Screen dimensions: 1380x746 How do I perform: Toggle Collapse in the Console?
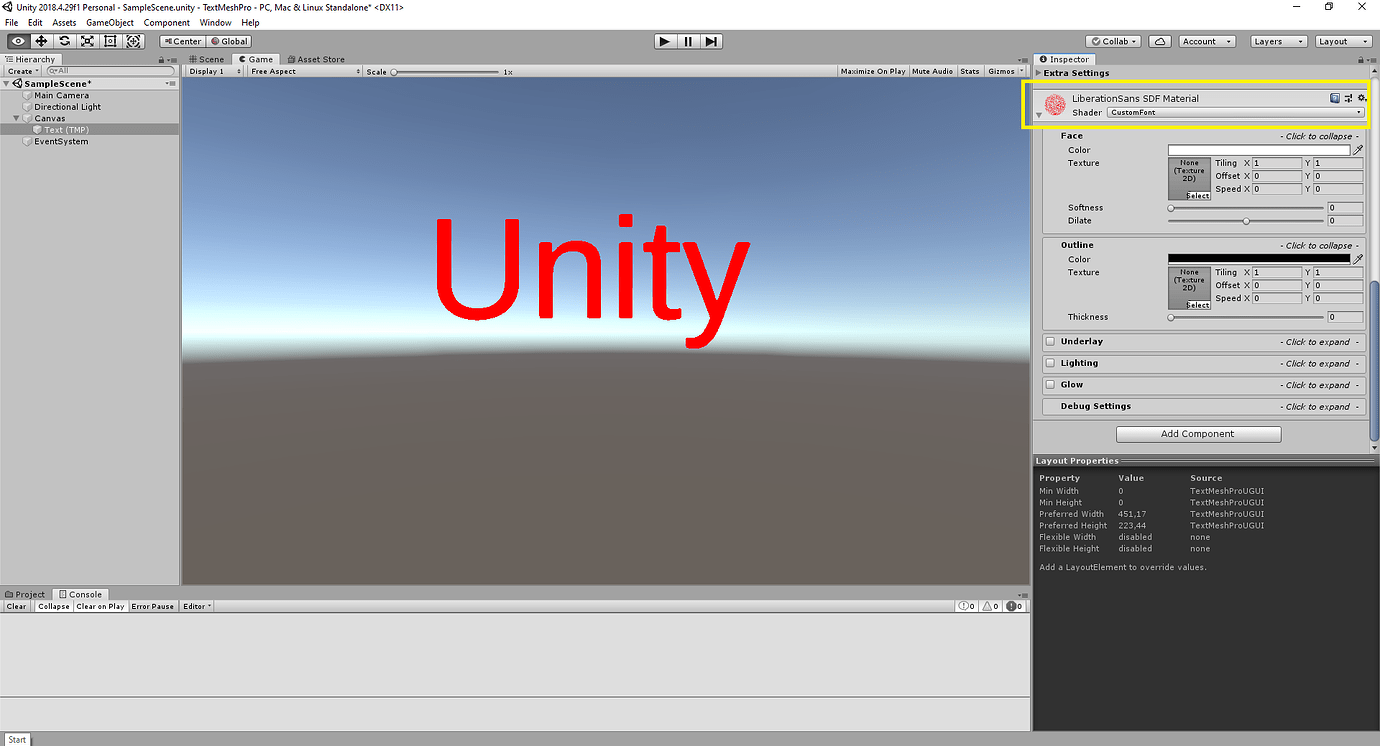click(54, 606)
